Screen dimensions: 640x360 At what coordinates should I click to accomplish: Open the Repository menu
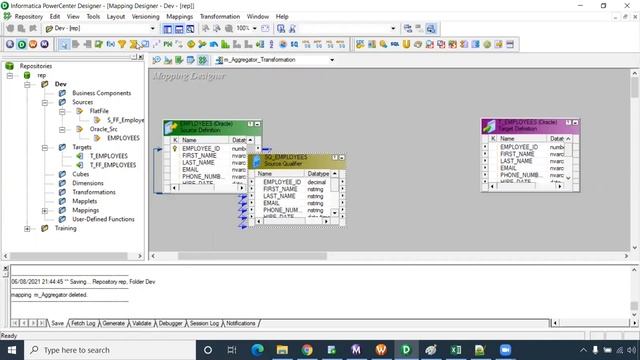point(28,17)
